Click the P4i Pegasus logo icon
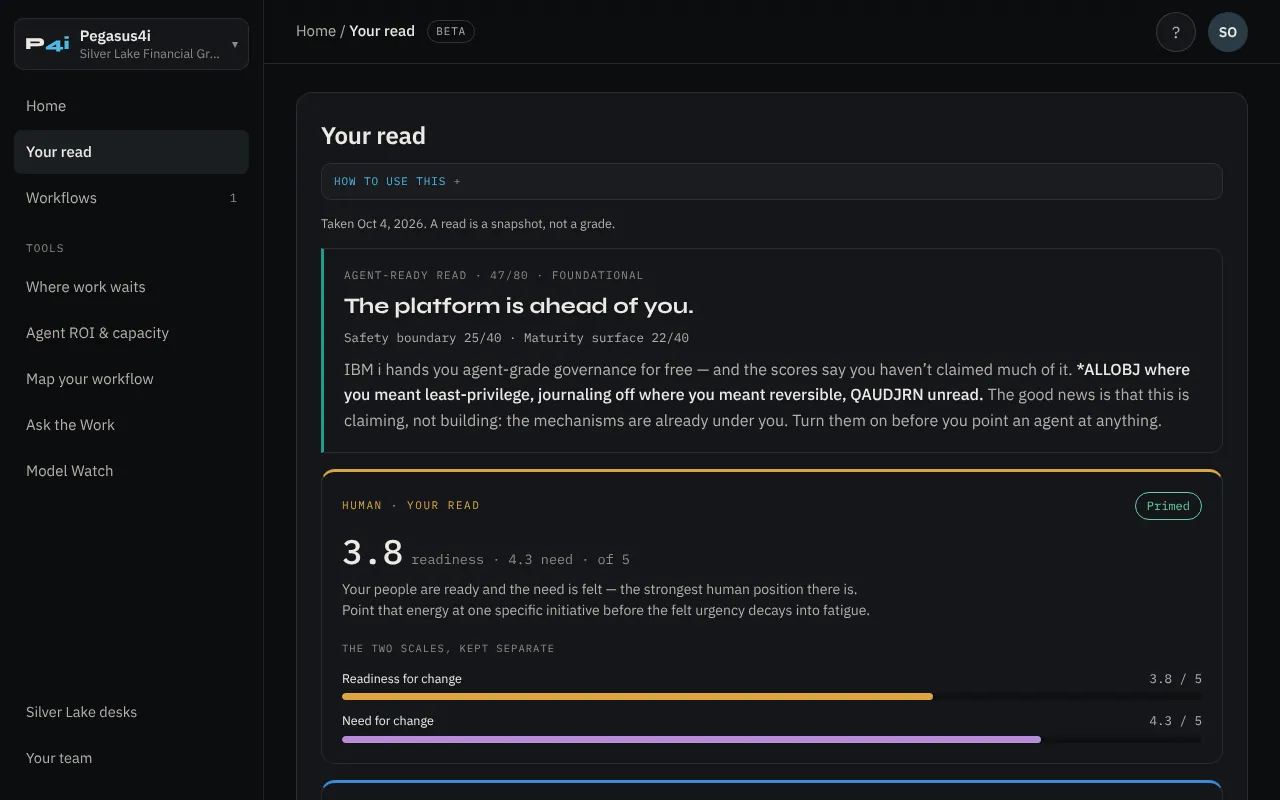 (x=48, y=44)
